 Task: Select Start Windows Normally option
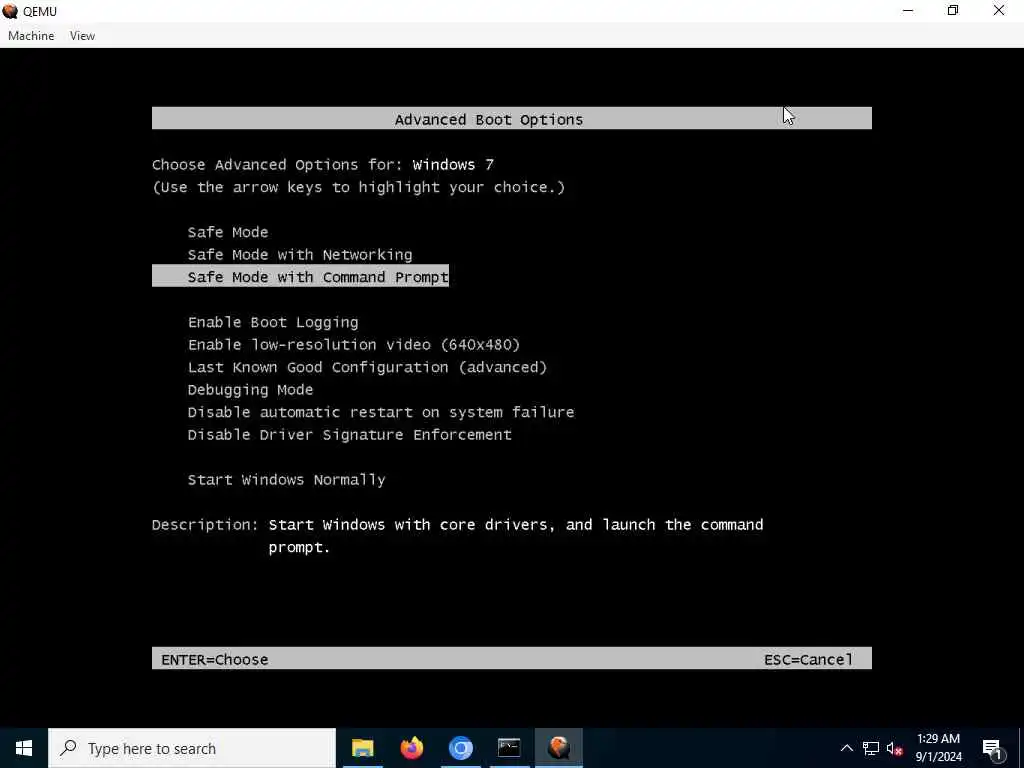[x=286, y=480]
